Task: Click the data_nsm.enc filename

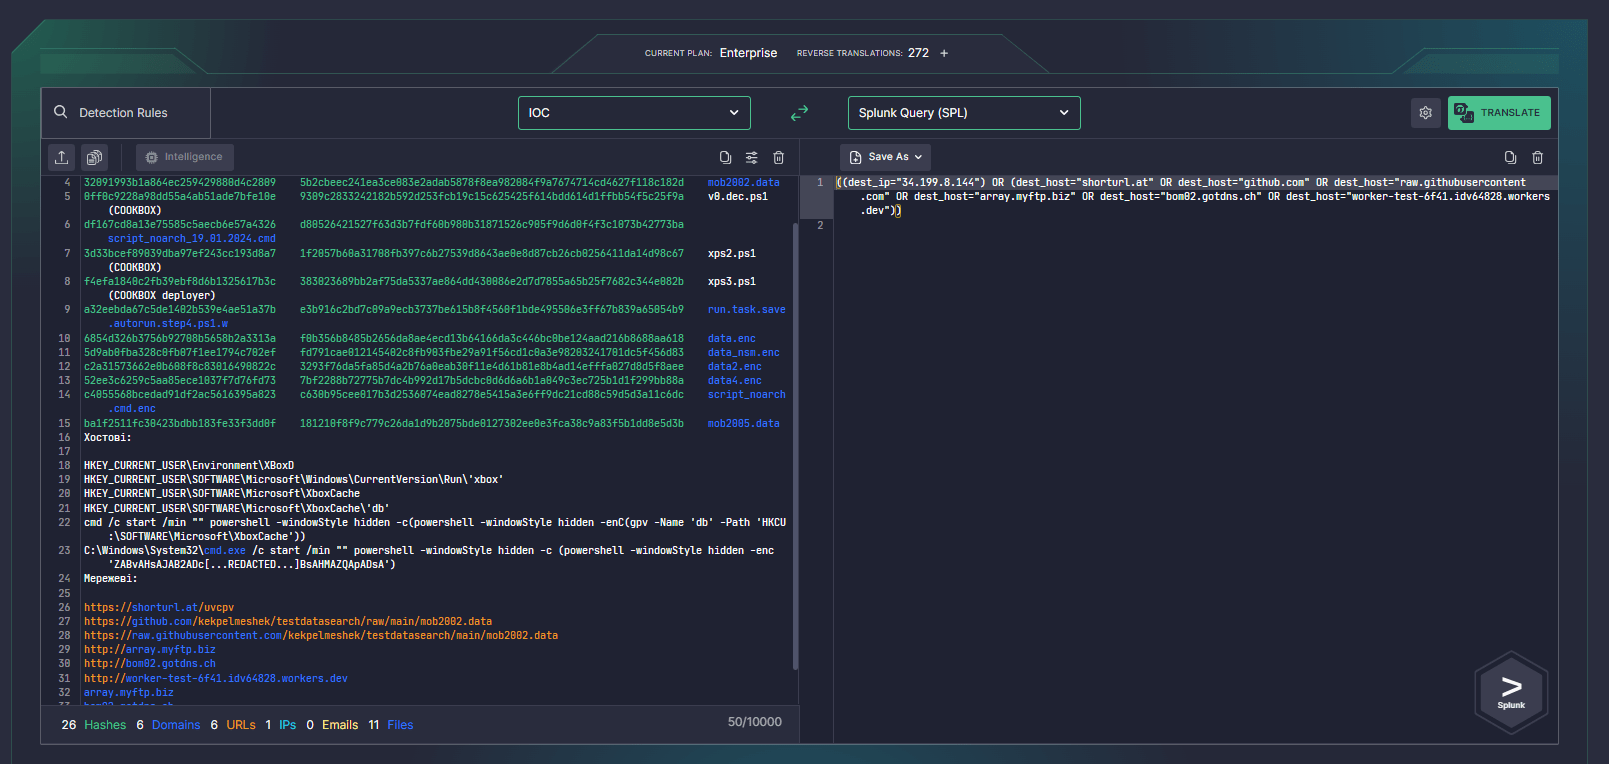Action: pos(743,352)
